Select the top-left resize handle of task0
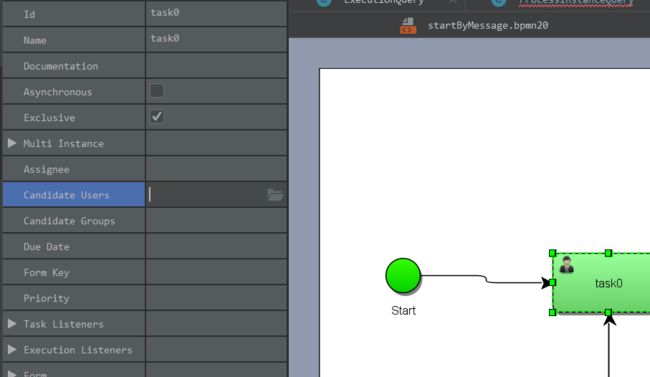This screenshot has width=650, height=377. (552, 253)
